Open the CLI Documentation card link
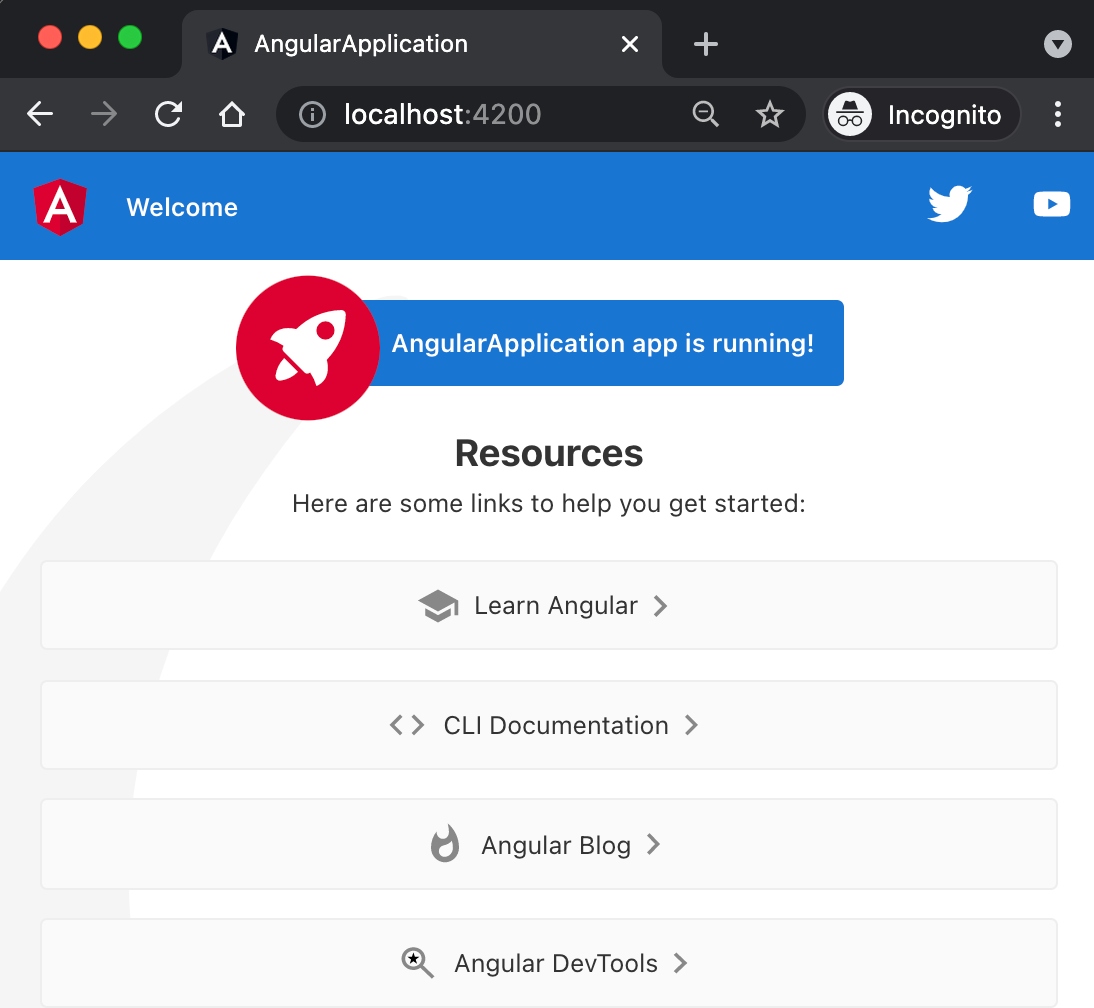The image size is (1094, 1008). (x=549, y=725)
